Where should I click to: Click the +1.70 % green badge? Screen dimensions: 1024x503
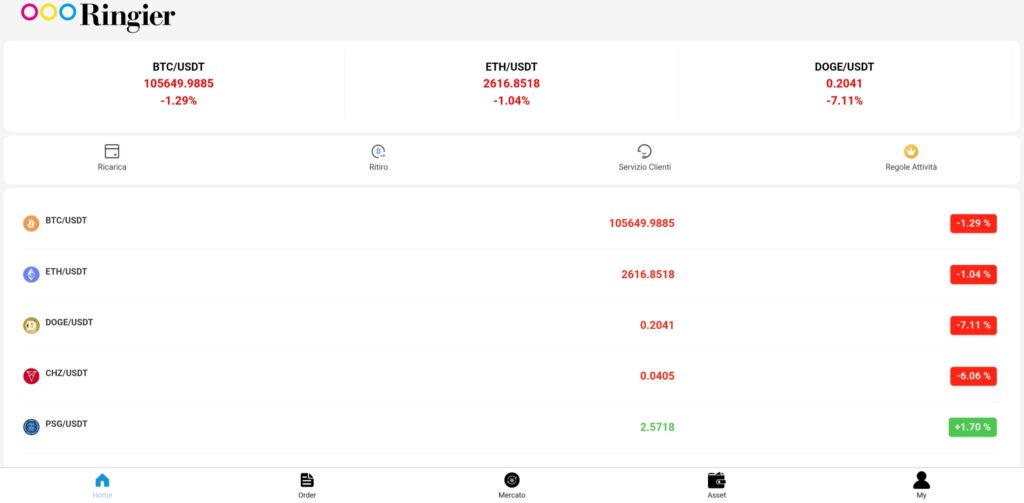pyautogui.click(x=972, y=427)
